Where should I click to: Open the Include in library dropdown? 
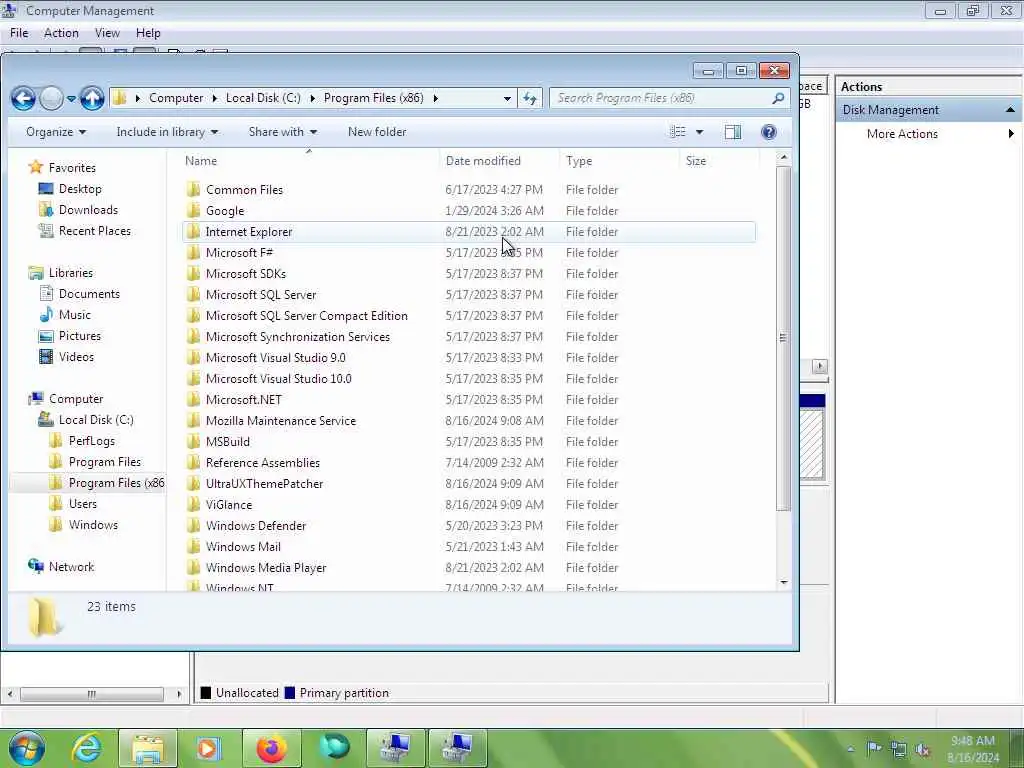point(167,132)
